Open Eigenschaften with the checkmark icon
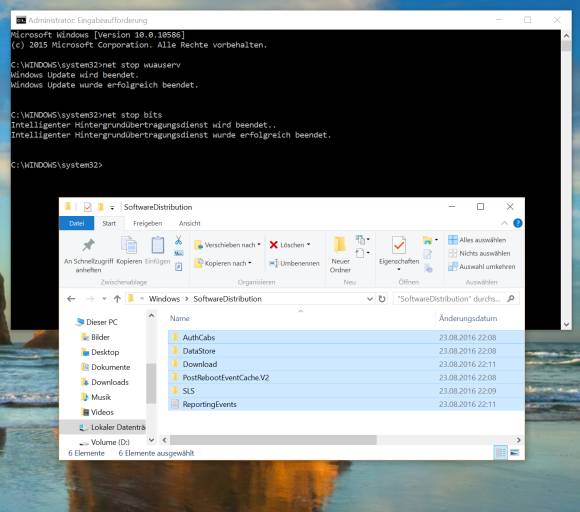Viewport: 580px width, 512px height. click(399, 245)
